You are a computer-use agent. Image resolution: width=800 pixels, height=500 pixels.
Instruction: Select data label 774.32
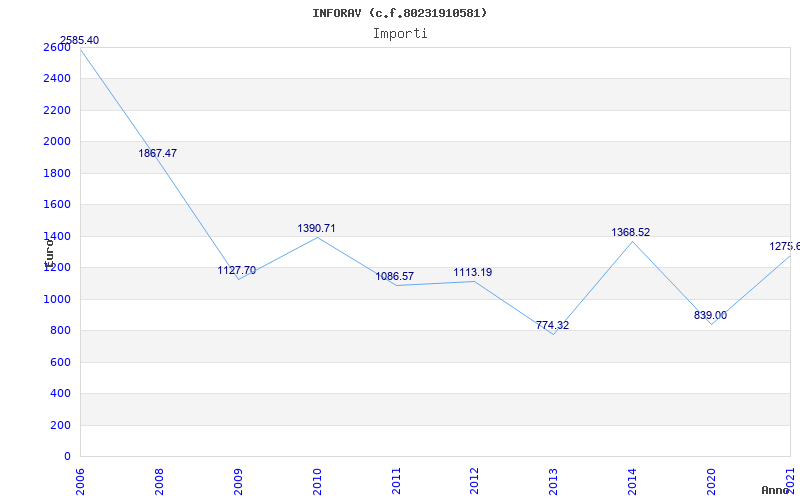553,325
